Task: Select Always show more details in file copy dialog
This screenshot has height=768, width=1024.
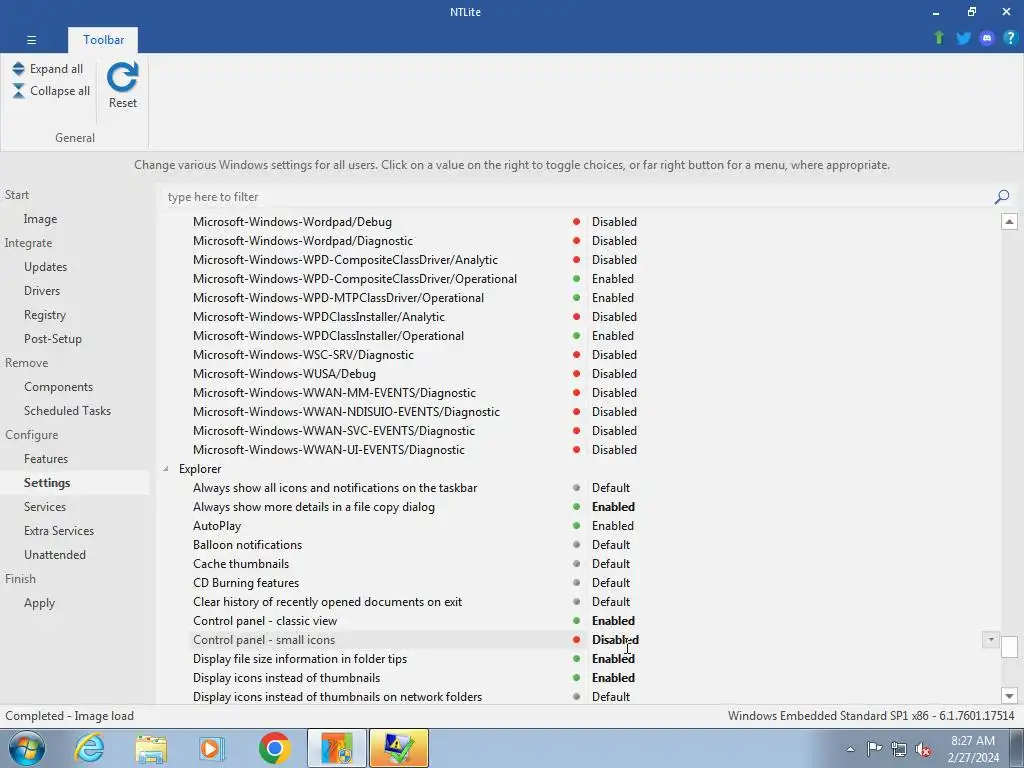Action: [313, 507]
